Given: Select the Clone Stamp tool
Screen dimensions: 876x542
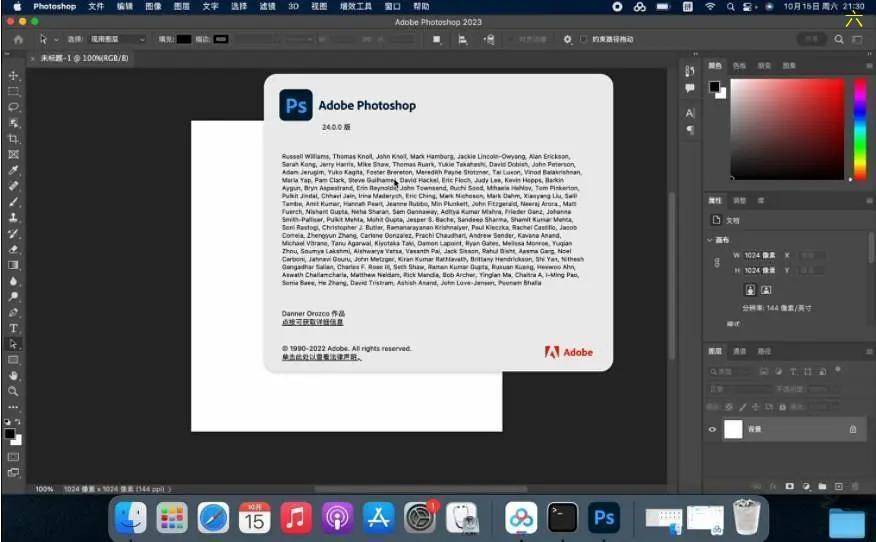Looking at the screenshot, I should [x=13, y=217].
